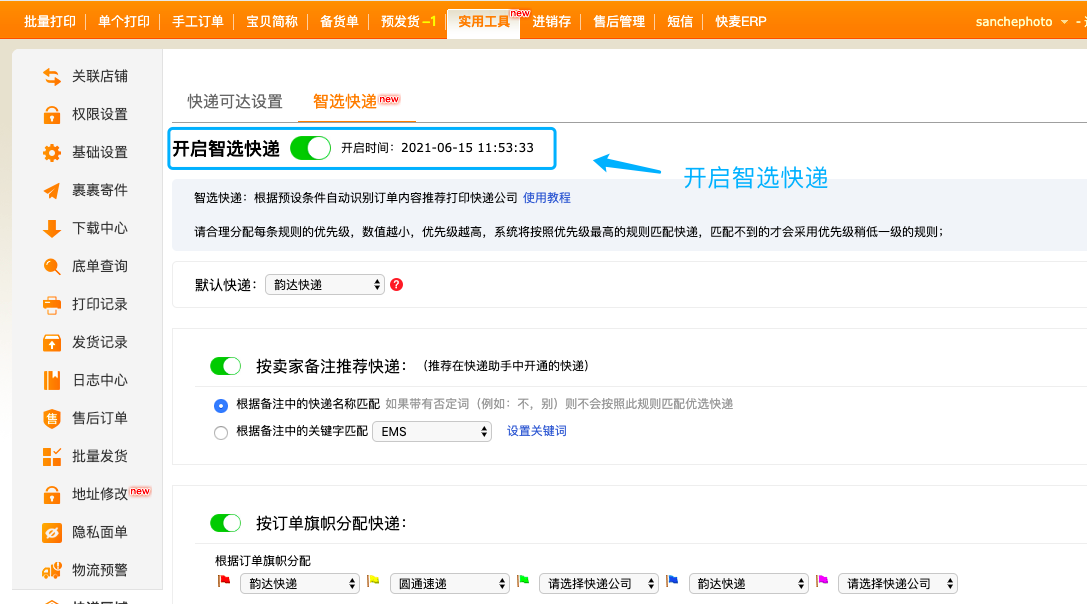Click the 批量发货 grid icon
The width and height of the screenshot is (1087, 604).
(52, 456)
